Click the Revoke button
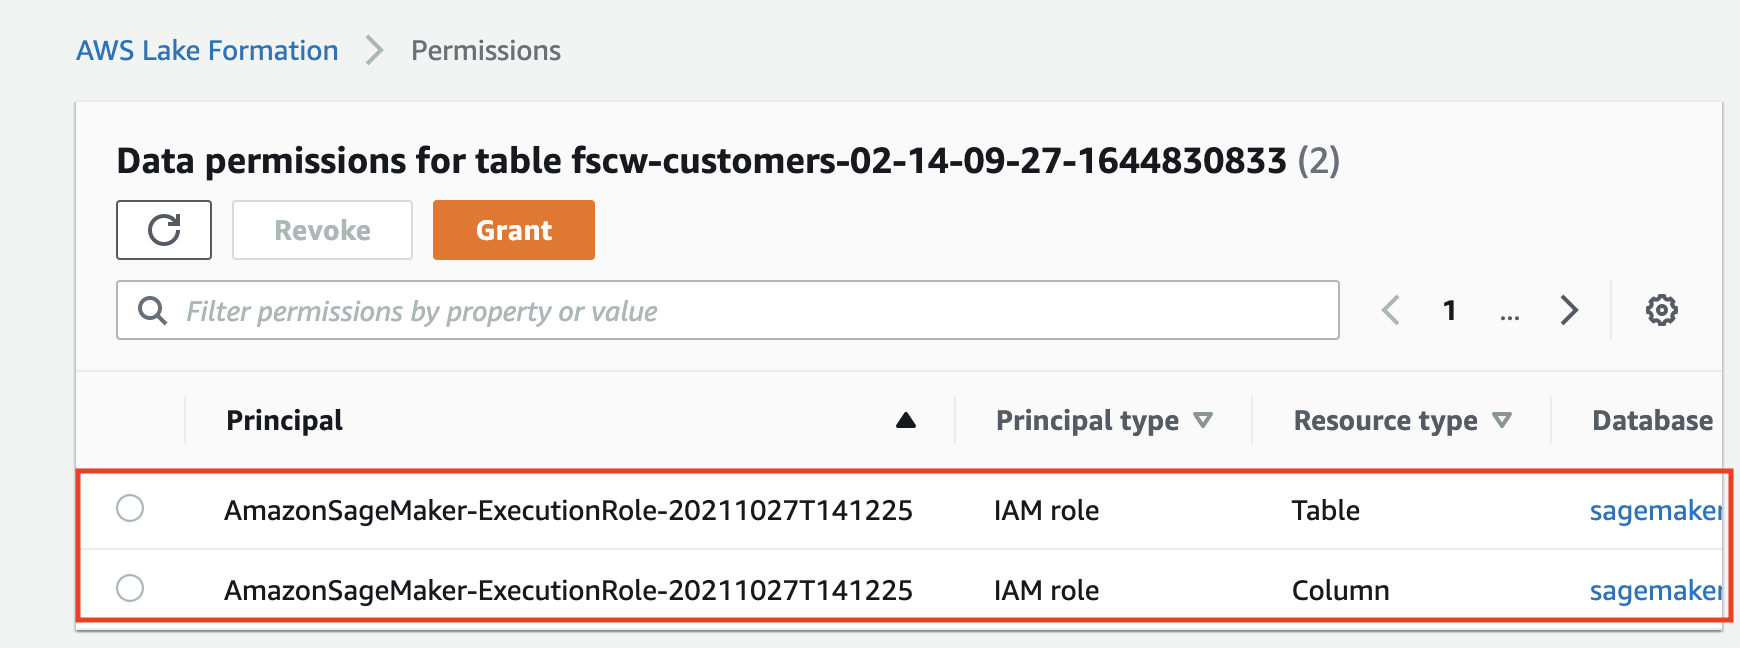This screenshot has height=648, width=1740. (x=322, y=230)
